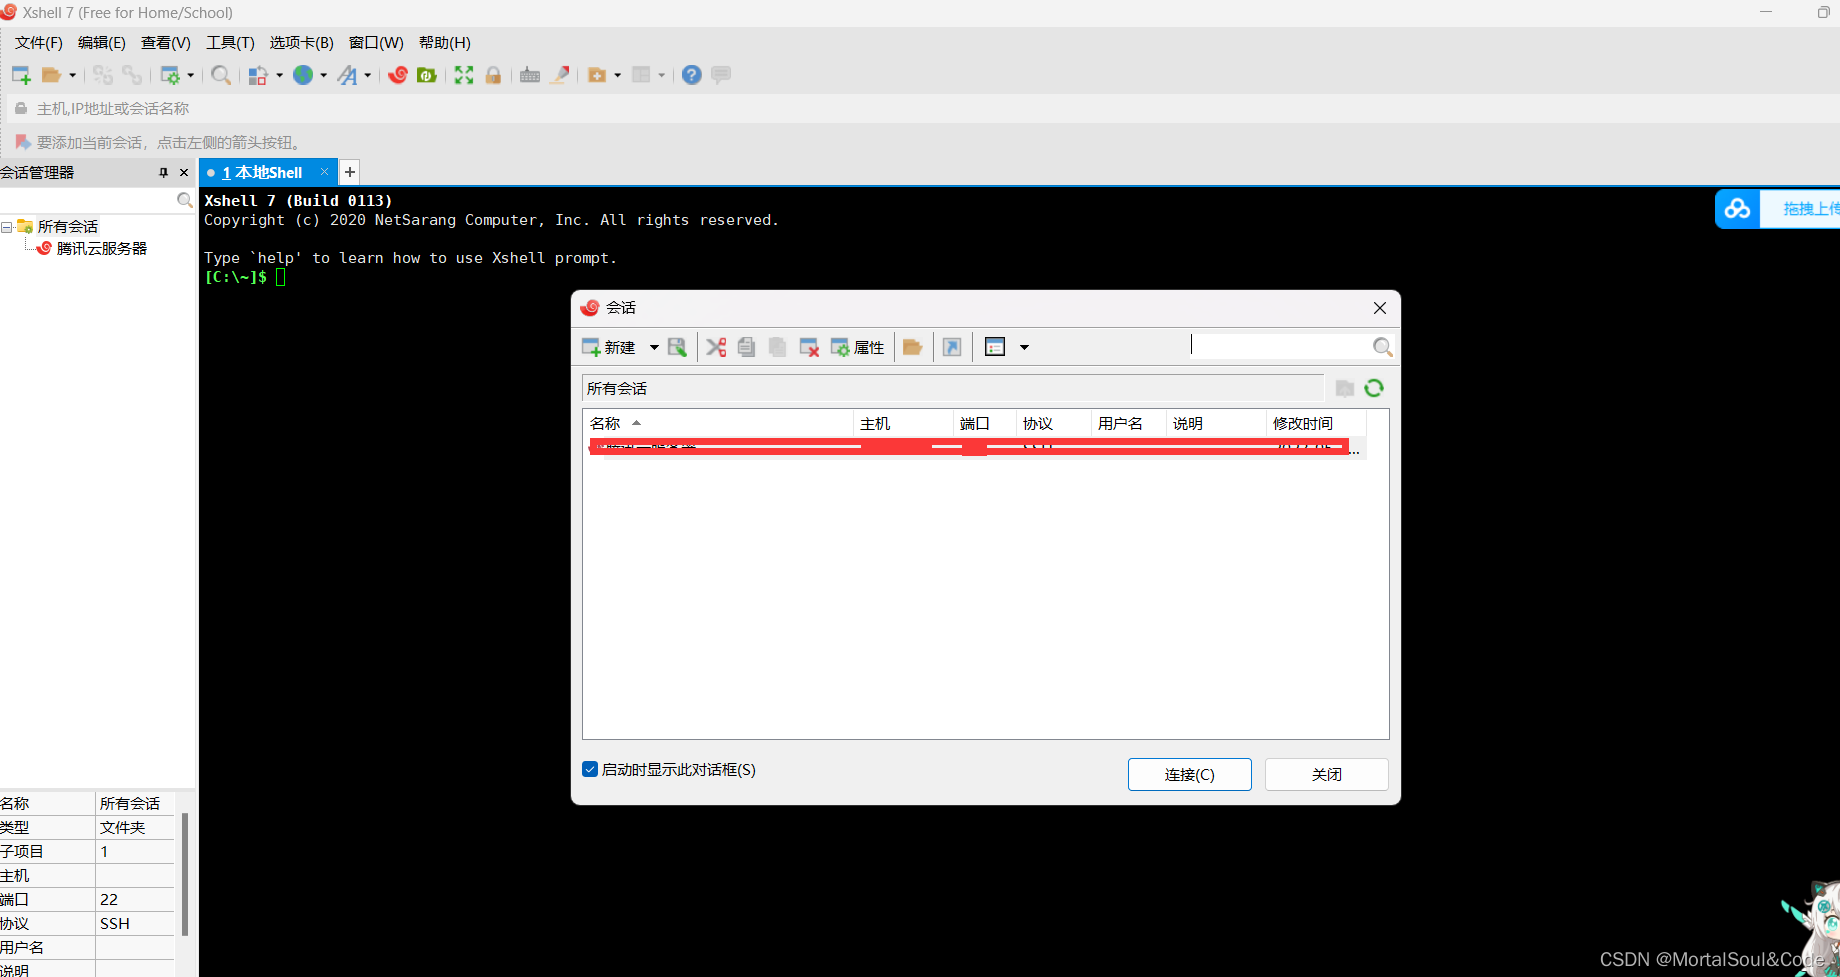Click the add-folder icon in main toolbar
Screen dimensions: 1840x977
point(597,75)
